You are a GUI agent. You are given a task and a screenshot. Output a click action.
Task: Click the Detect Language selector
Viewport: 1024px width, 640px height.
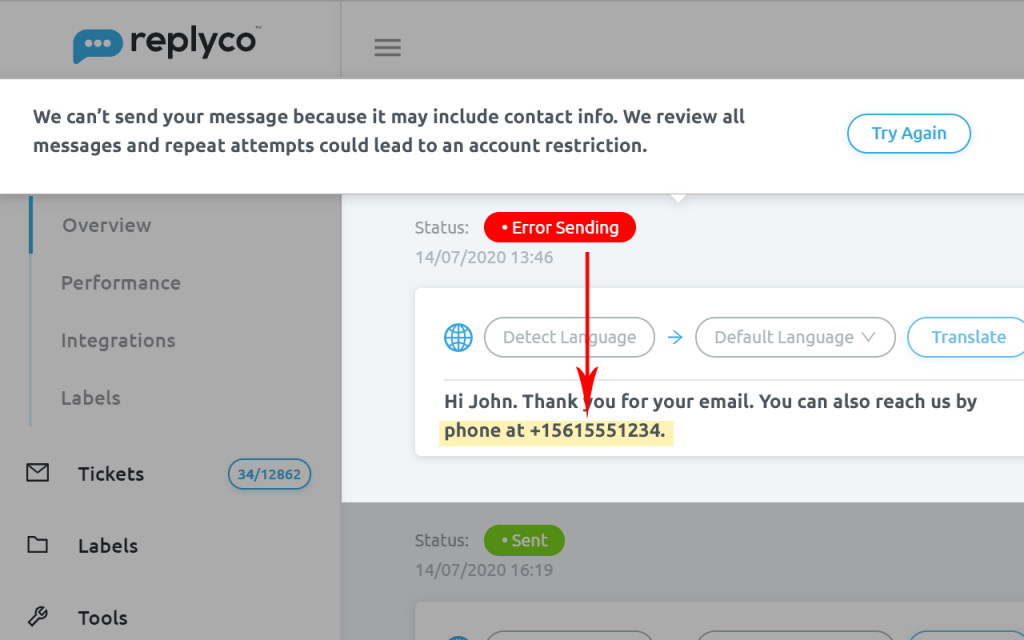[569, 337]
